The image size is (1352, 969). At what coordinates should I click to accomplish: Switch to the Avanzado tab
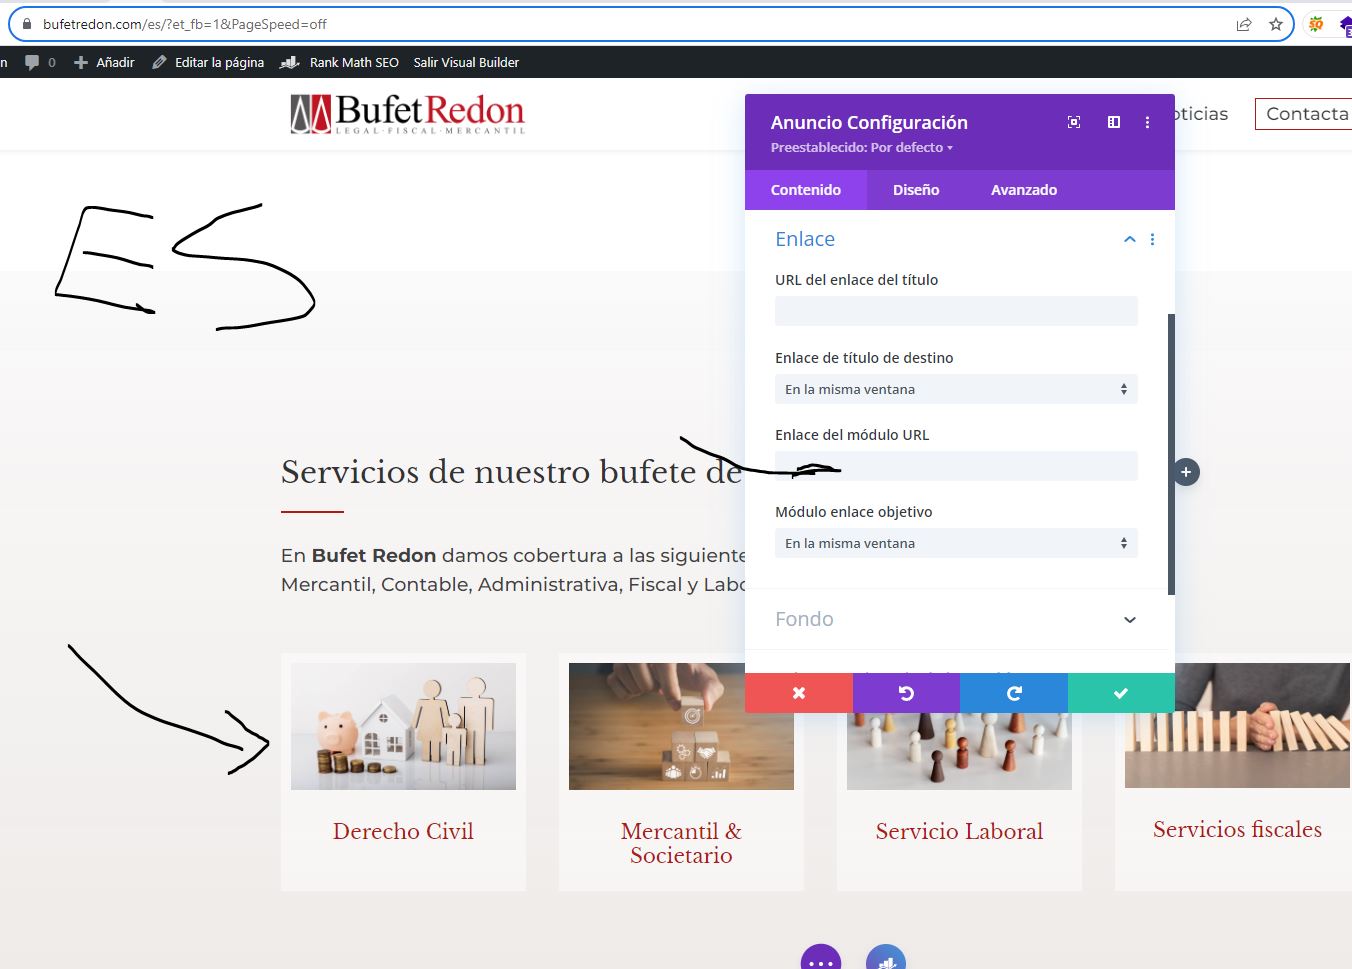tap(1024, 190)
